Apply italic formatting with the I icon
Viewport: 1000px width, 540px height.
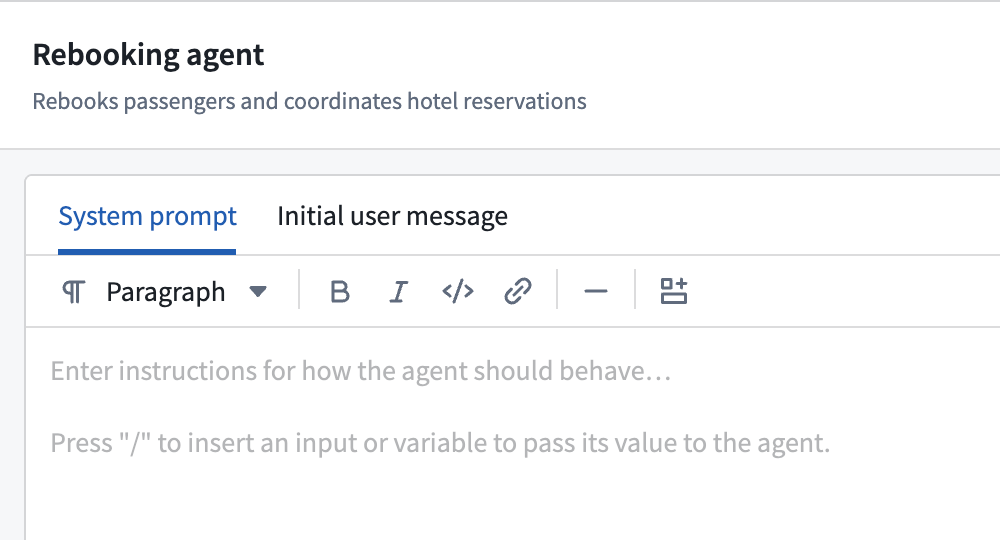[399, 292]
